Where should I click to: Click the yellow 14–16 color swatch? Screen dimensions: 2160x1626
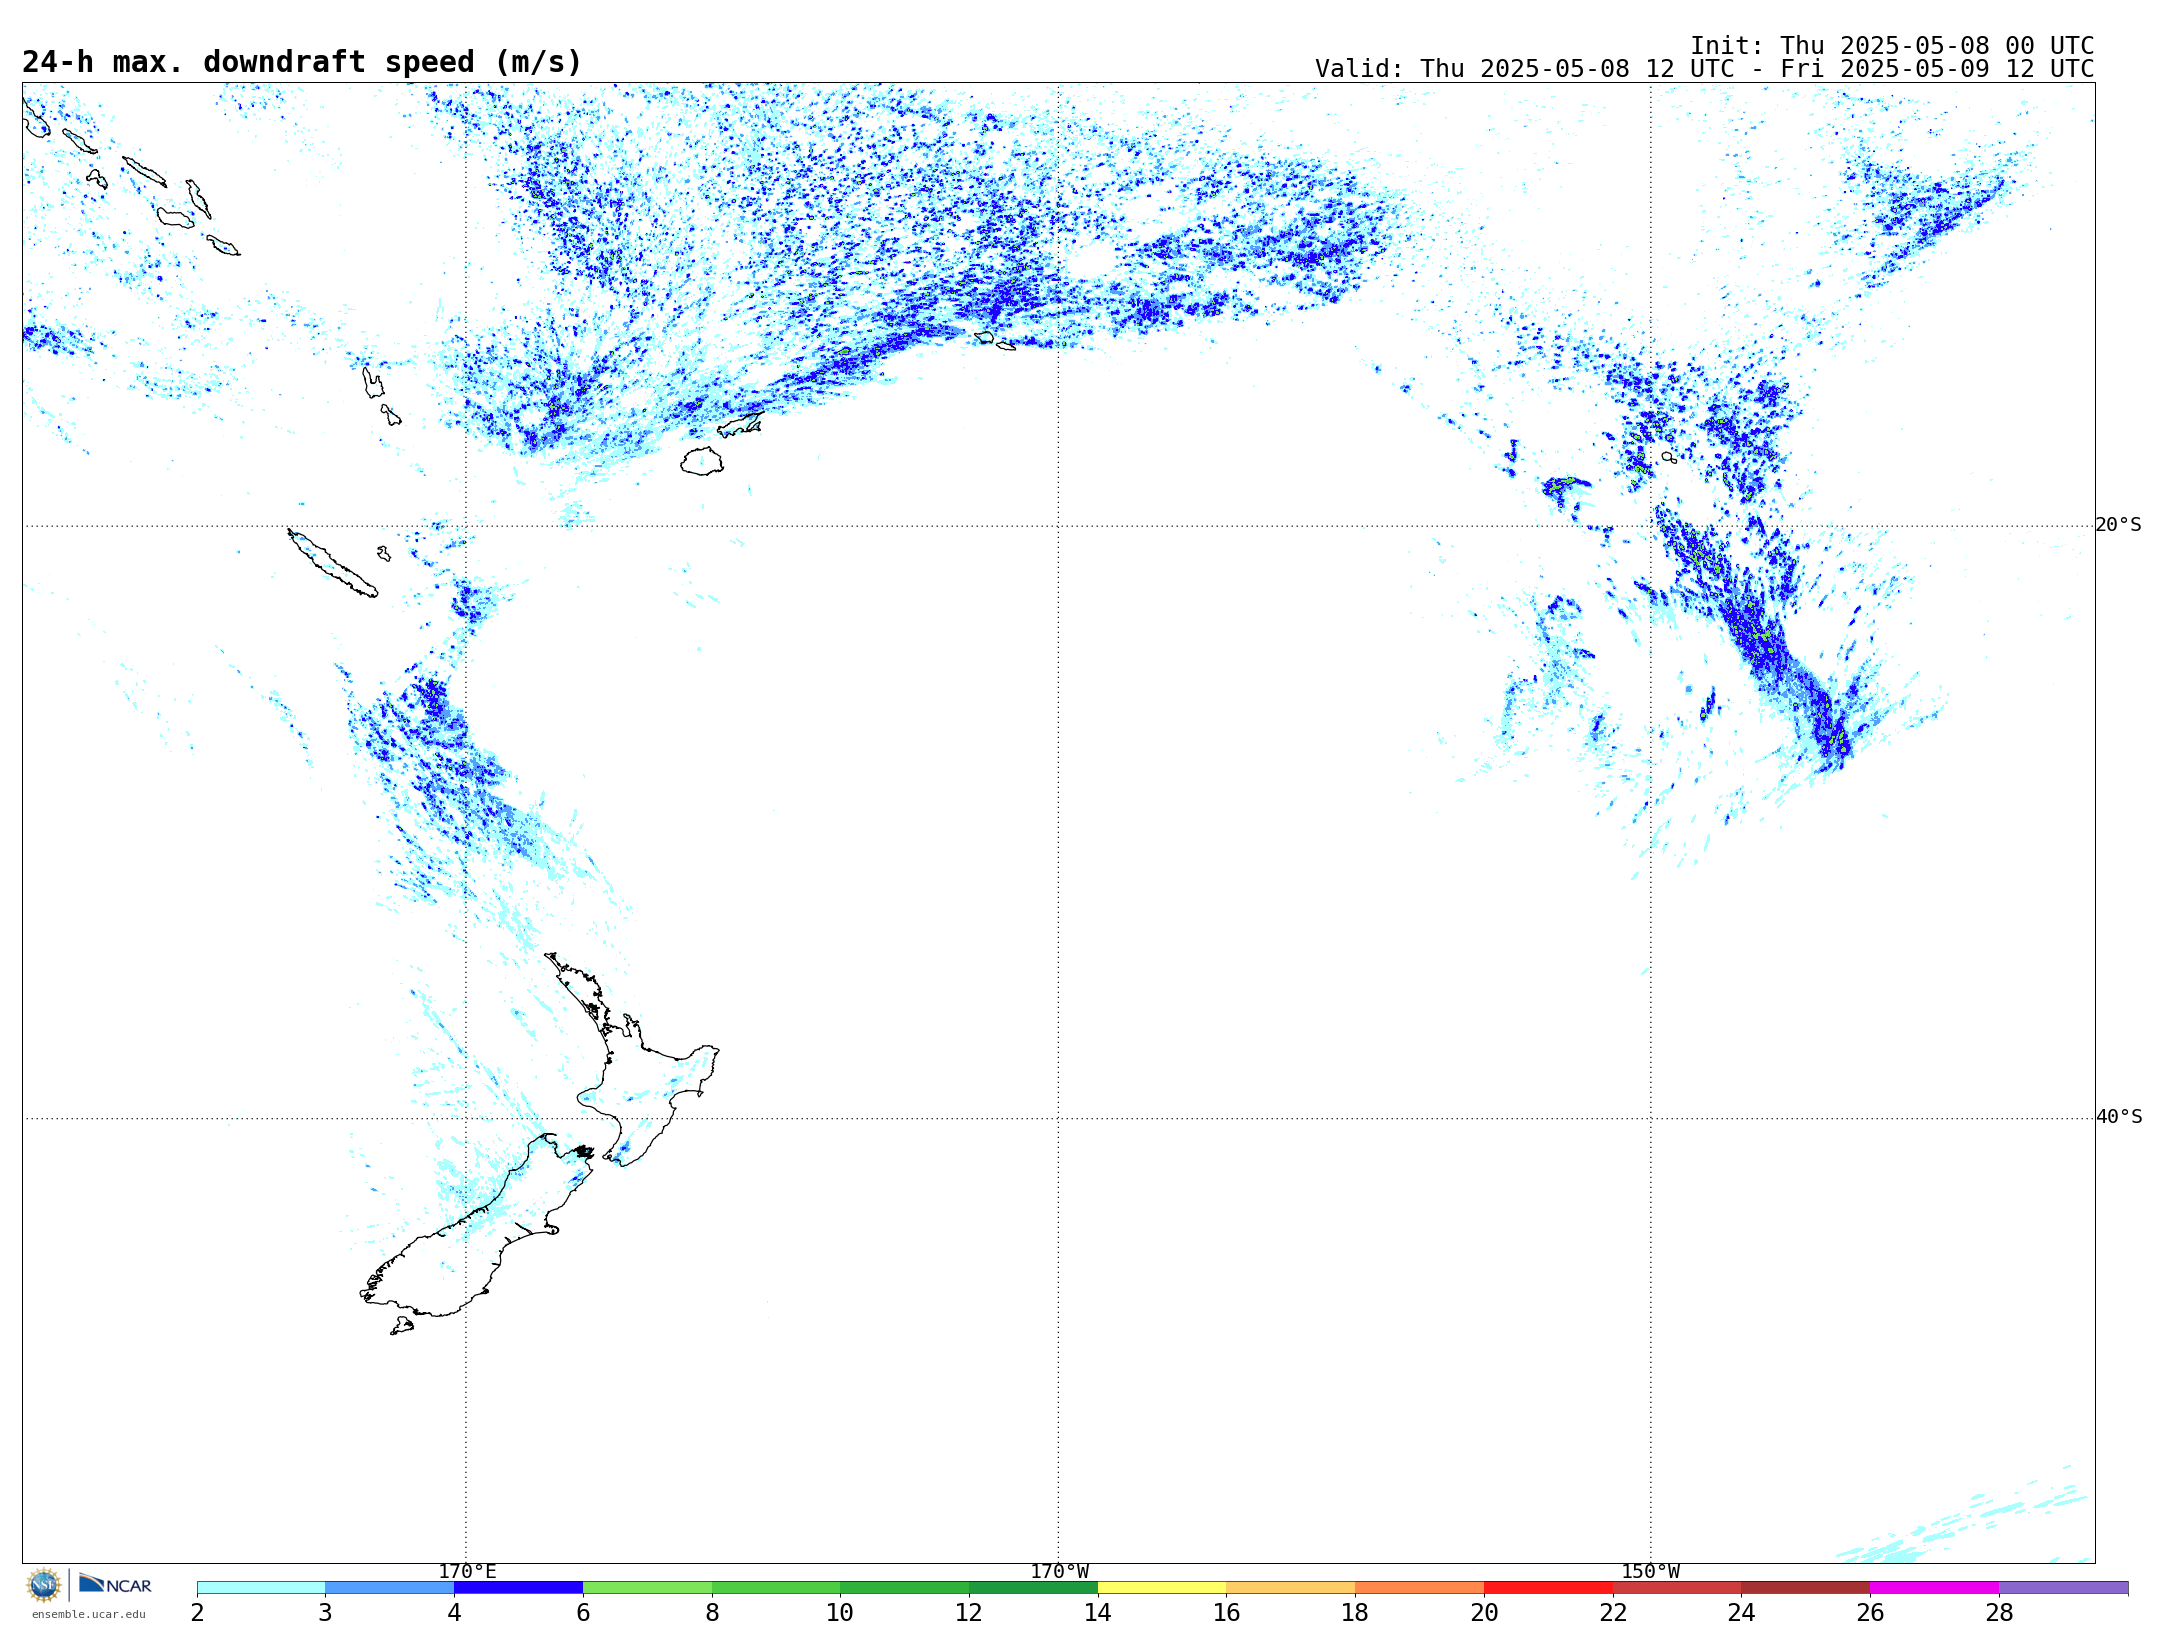coord(1162,1588)
